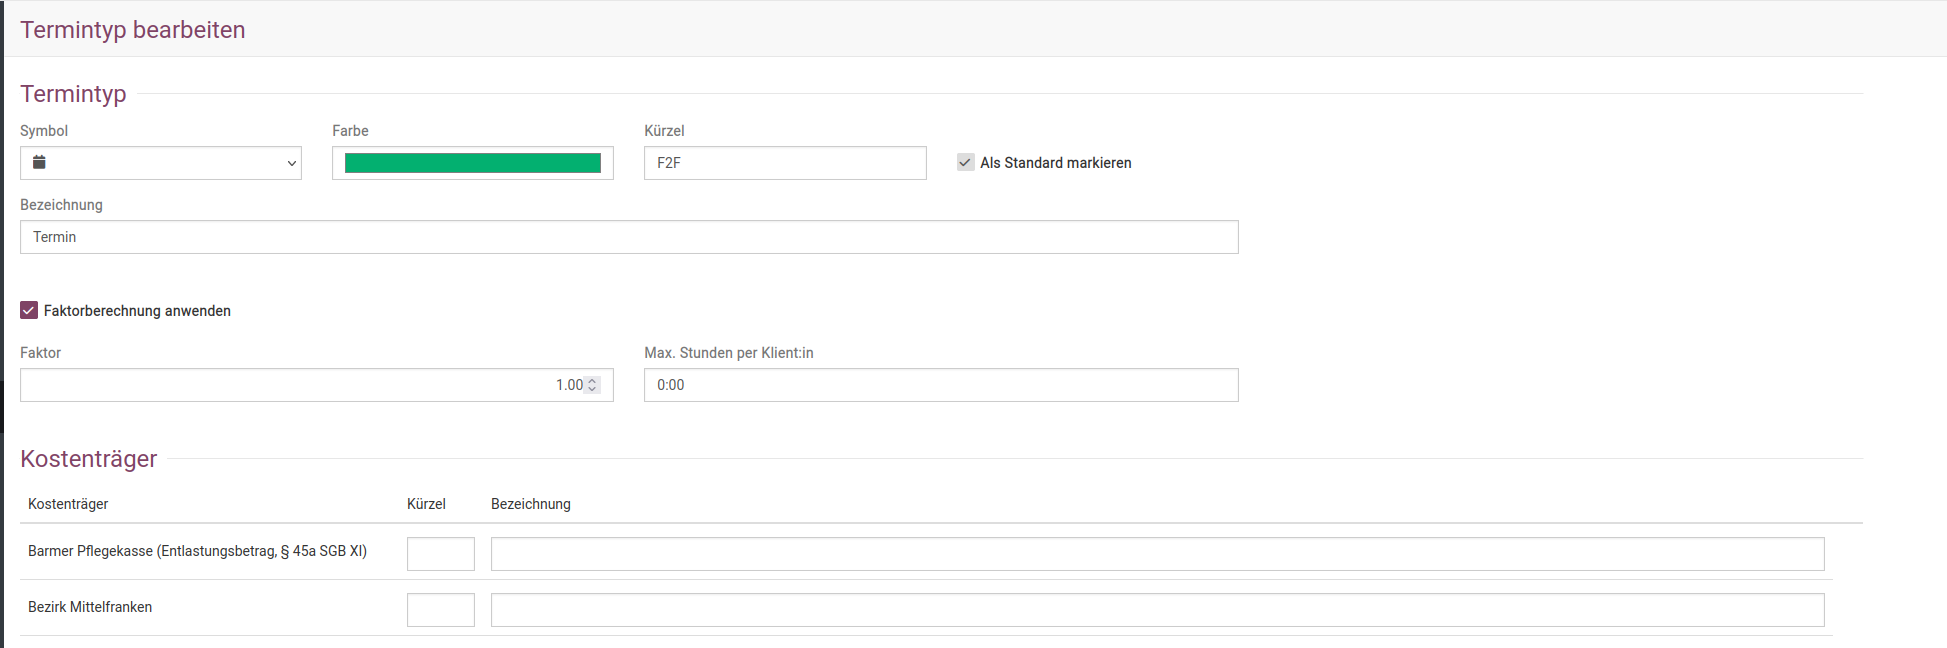Click the Max. Stunden per Klient:in field
The height and width of the screenshot is (648, 1947).
tap(940, 385)
